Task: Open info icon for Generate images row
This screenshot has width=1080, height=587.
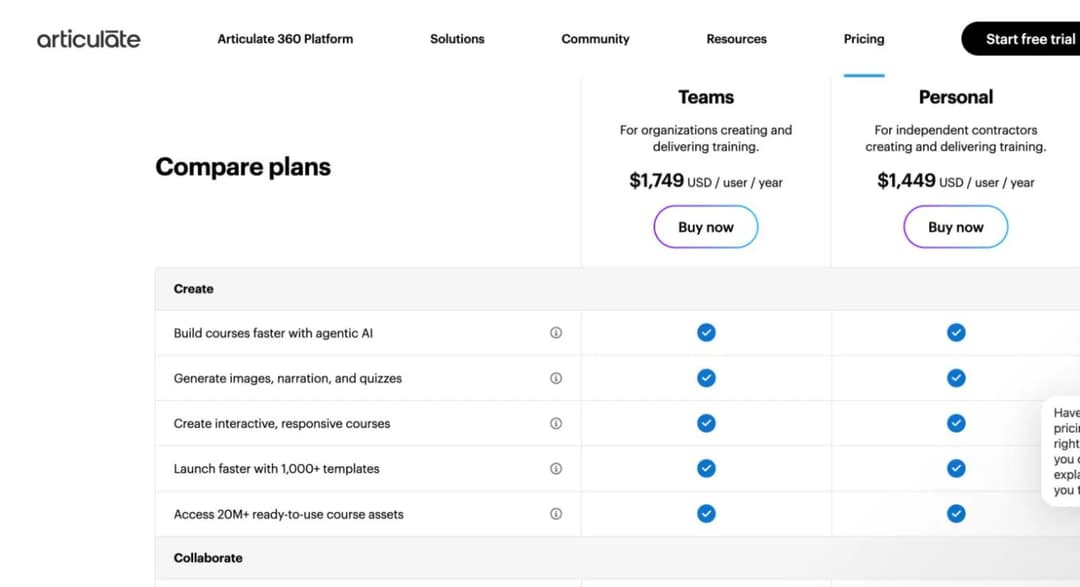Action: point(556,378)
